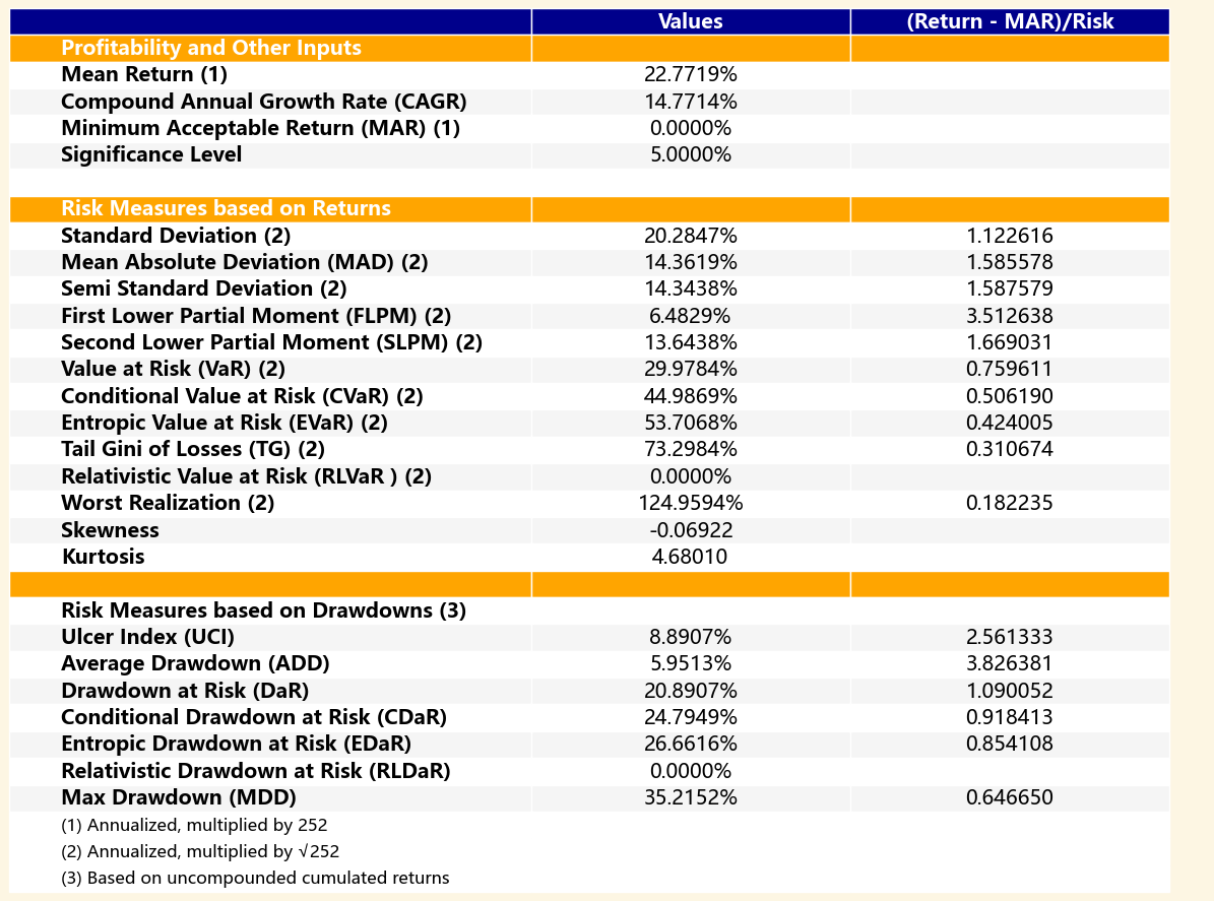Select the Significance Level value 5.0000%
This screenshot has width=1214, height=901.
point(690,154)
